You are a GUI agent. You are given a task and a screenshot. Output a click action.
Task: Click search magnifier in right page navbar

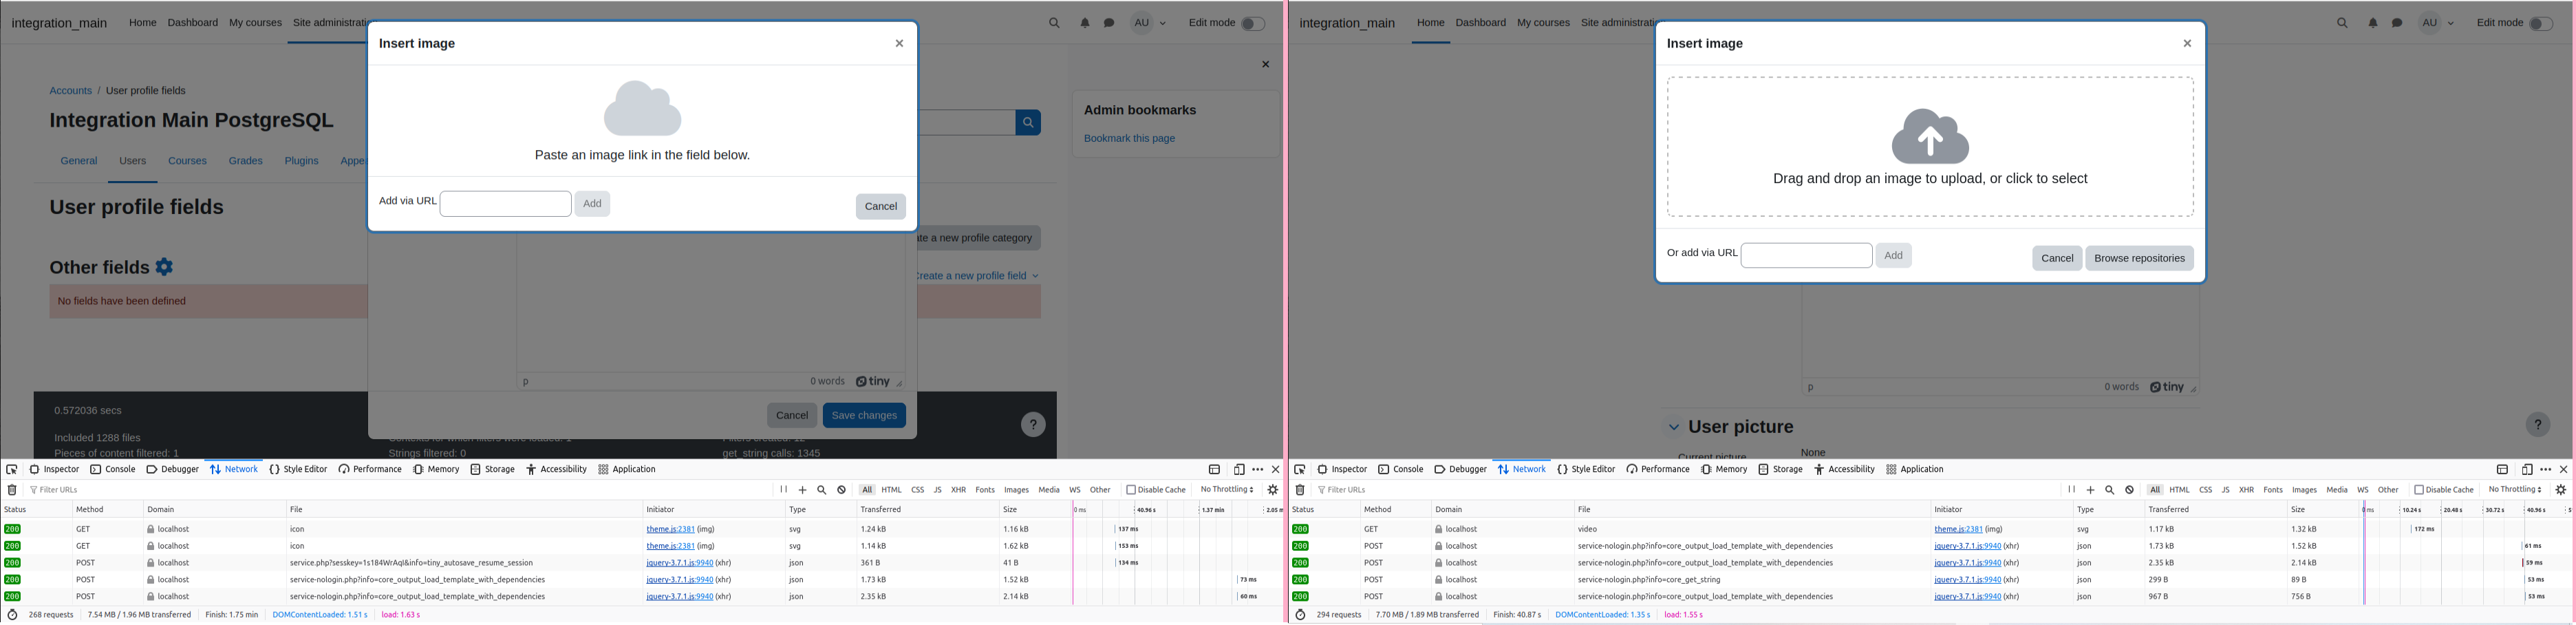(x=2342, y=23)
